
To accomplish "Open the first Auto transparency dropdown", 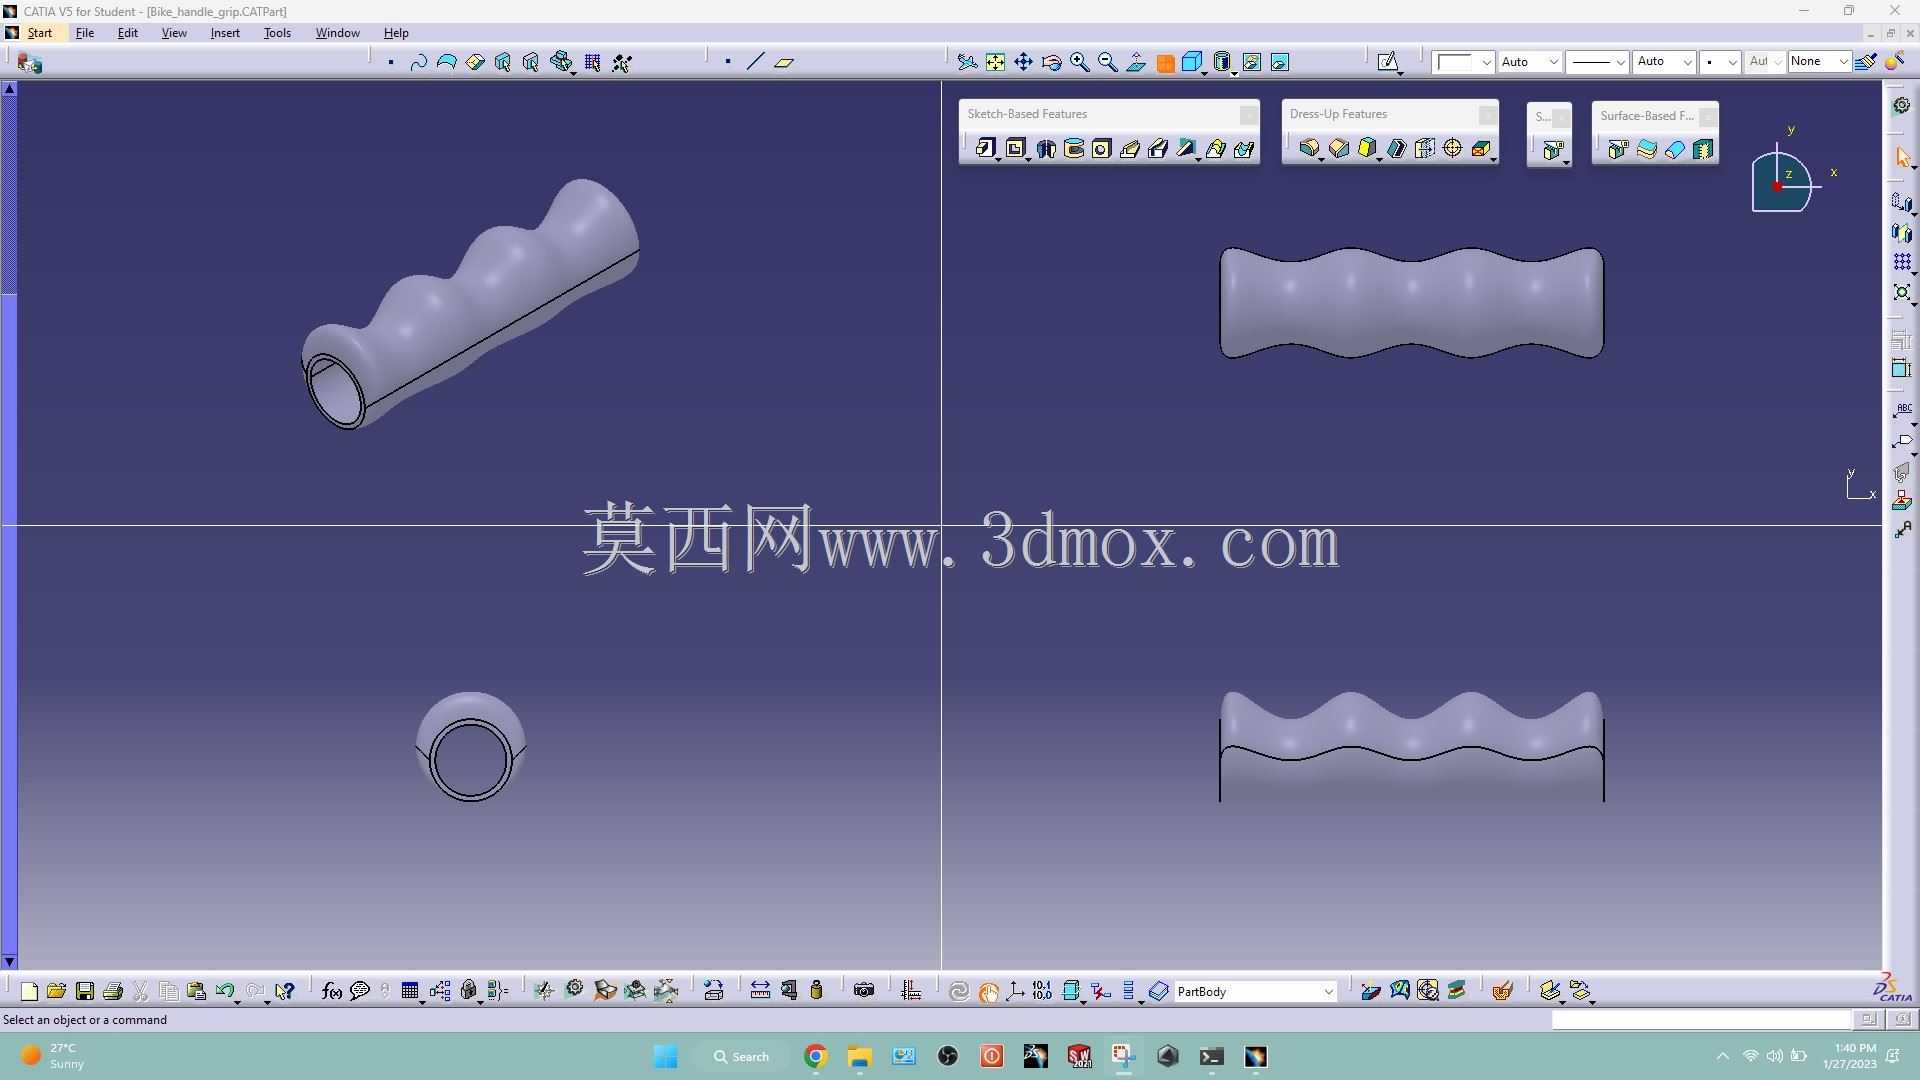I will point(1554,62).
